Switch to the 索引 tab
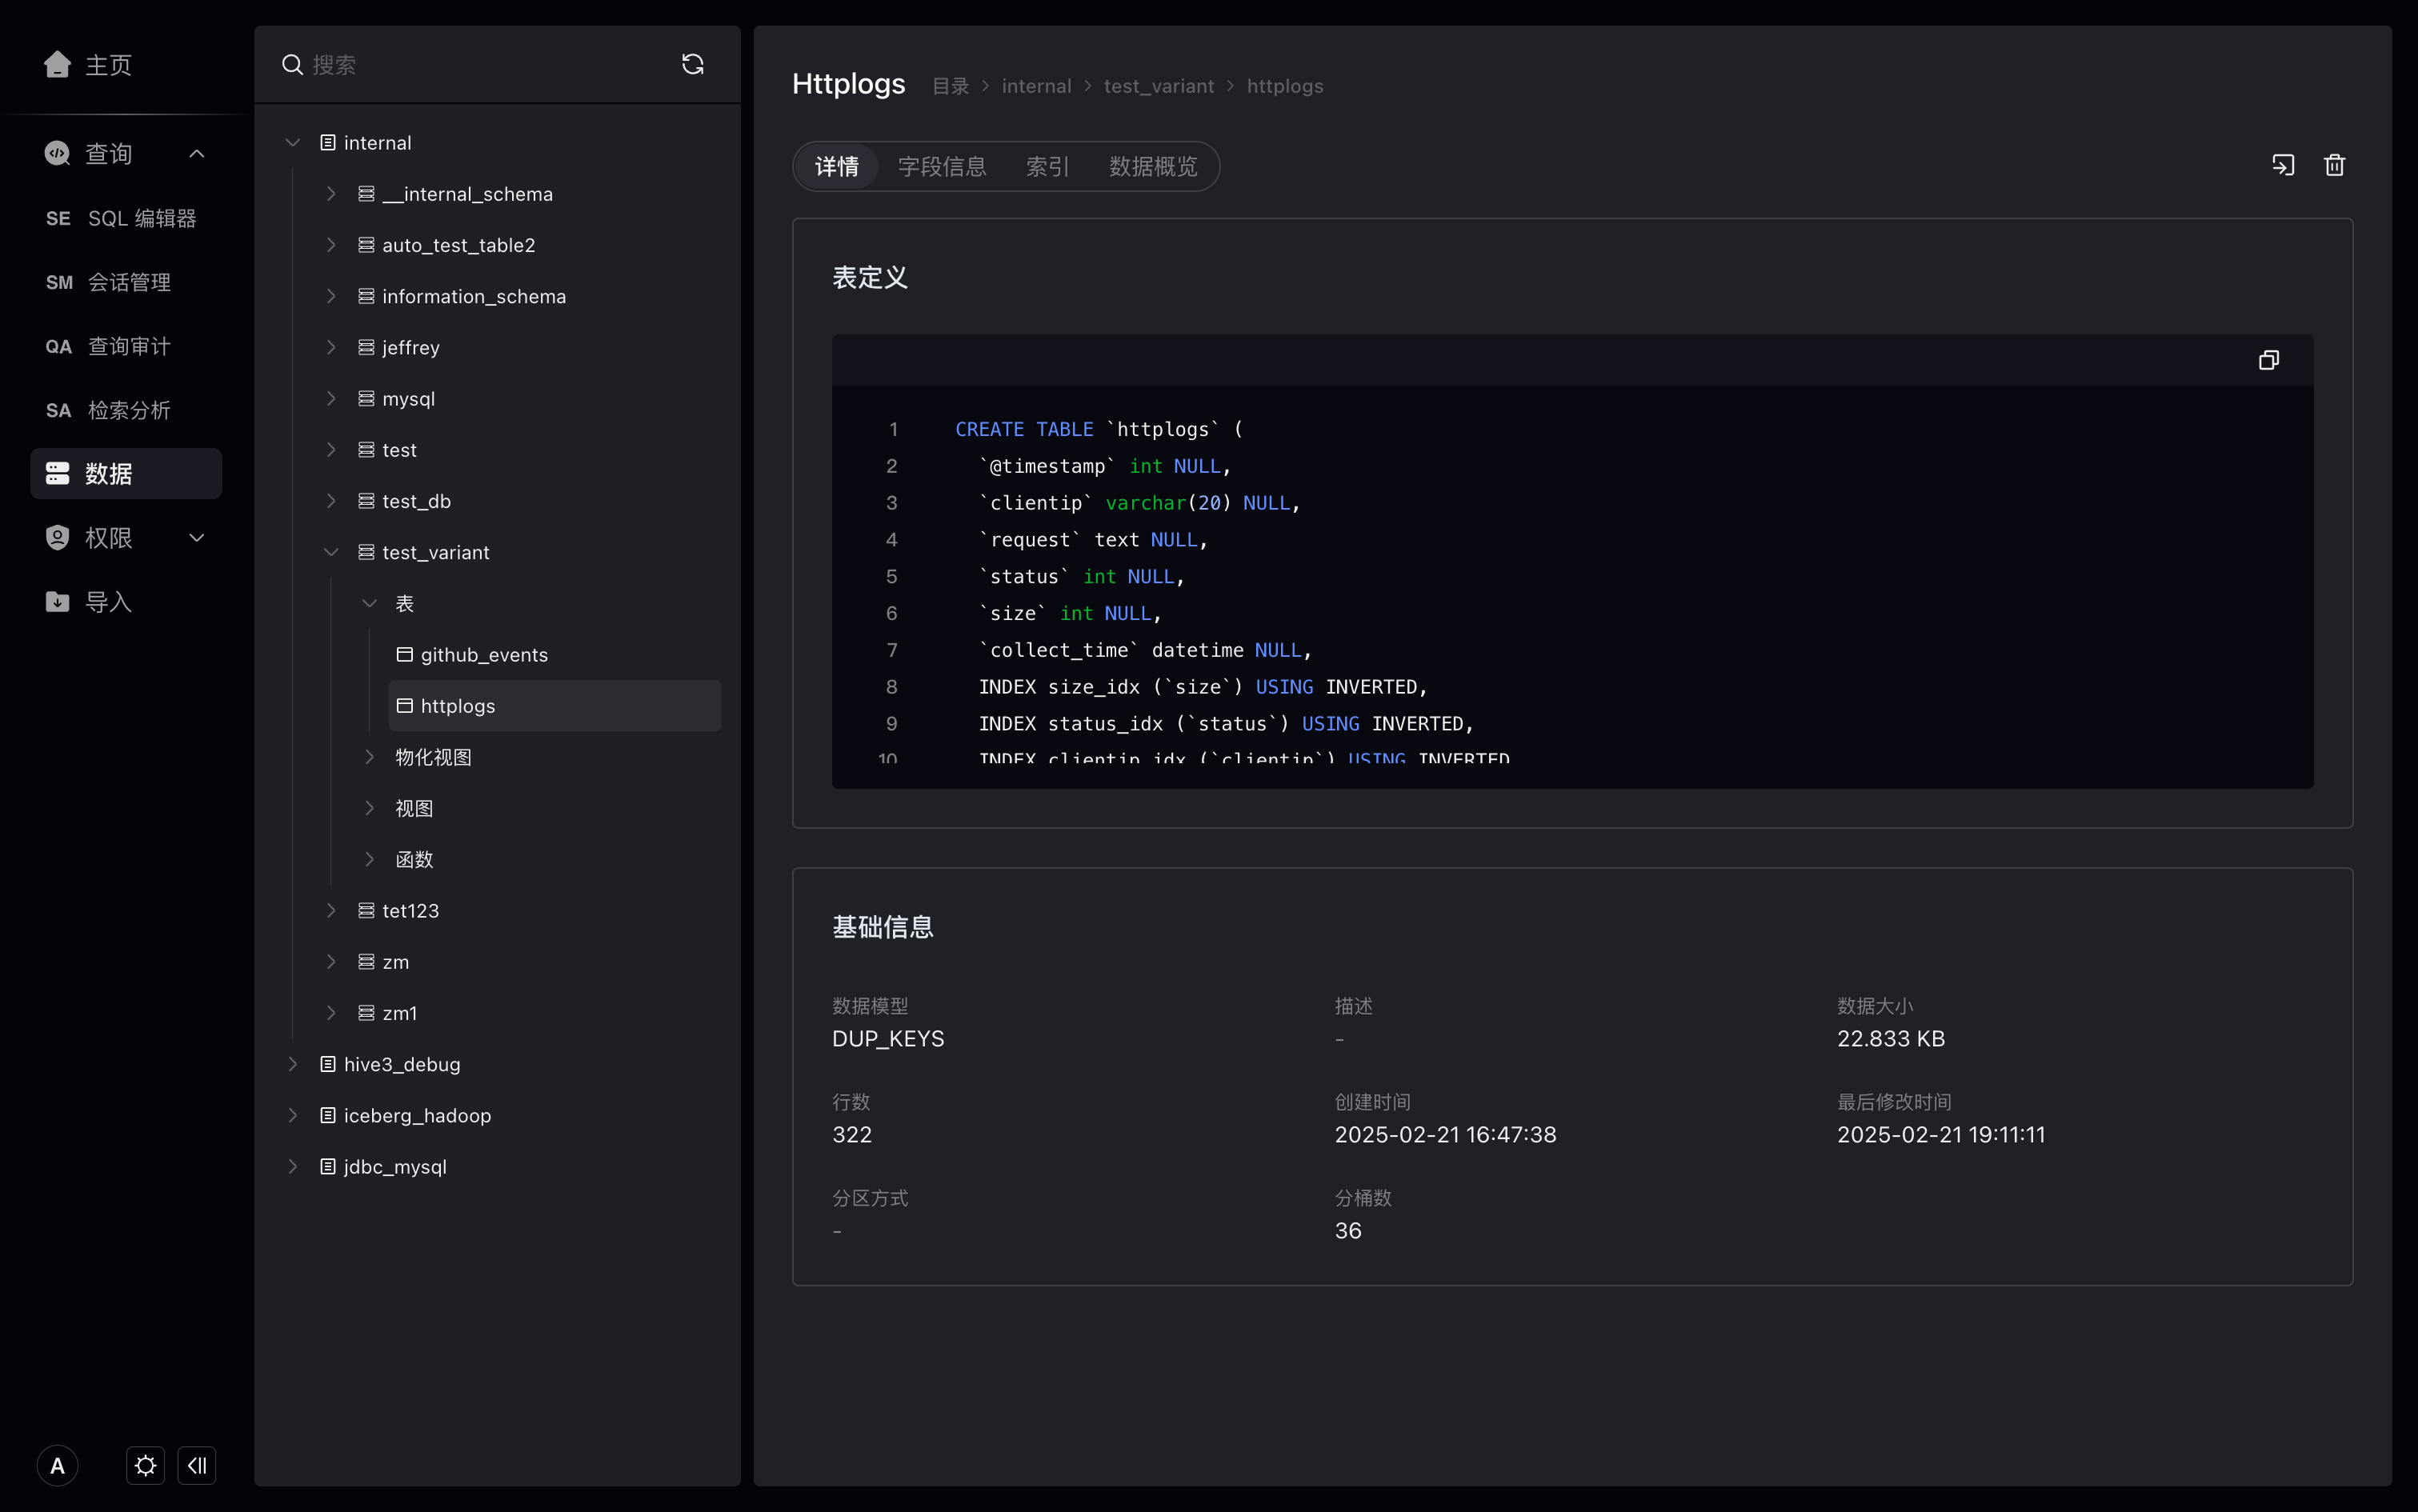The width and height of the screenshot is (2418, 1512). tap(1047, 166)
